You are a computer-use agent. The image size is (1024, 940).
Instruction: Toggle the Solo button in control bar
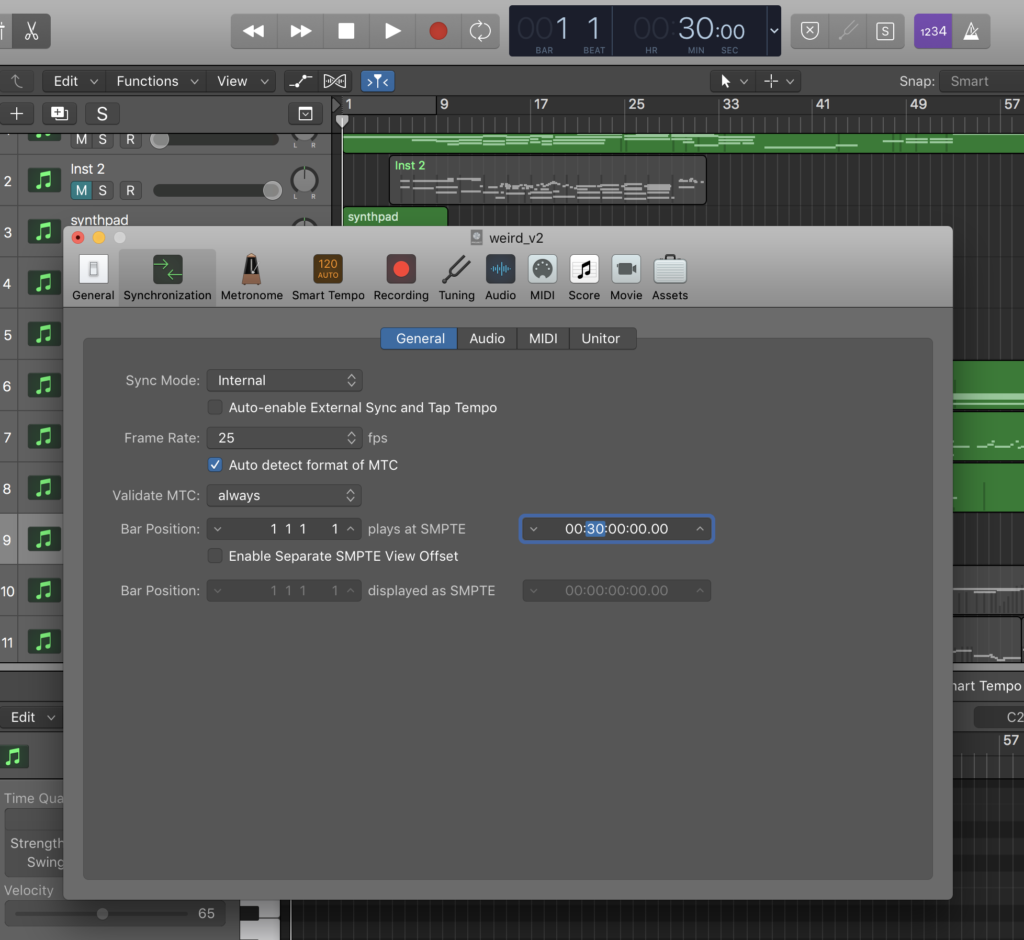[x=885, y=31]
